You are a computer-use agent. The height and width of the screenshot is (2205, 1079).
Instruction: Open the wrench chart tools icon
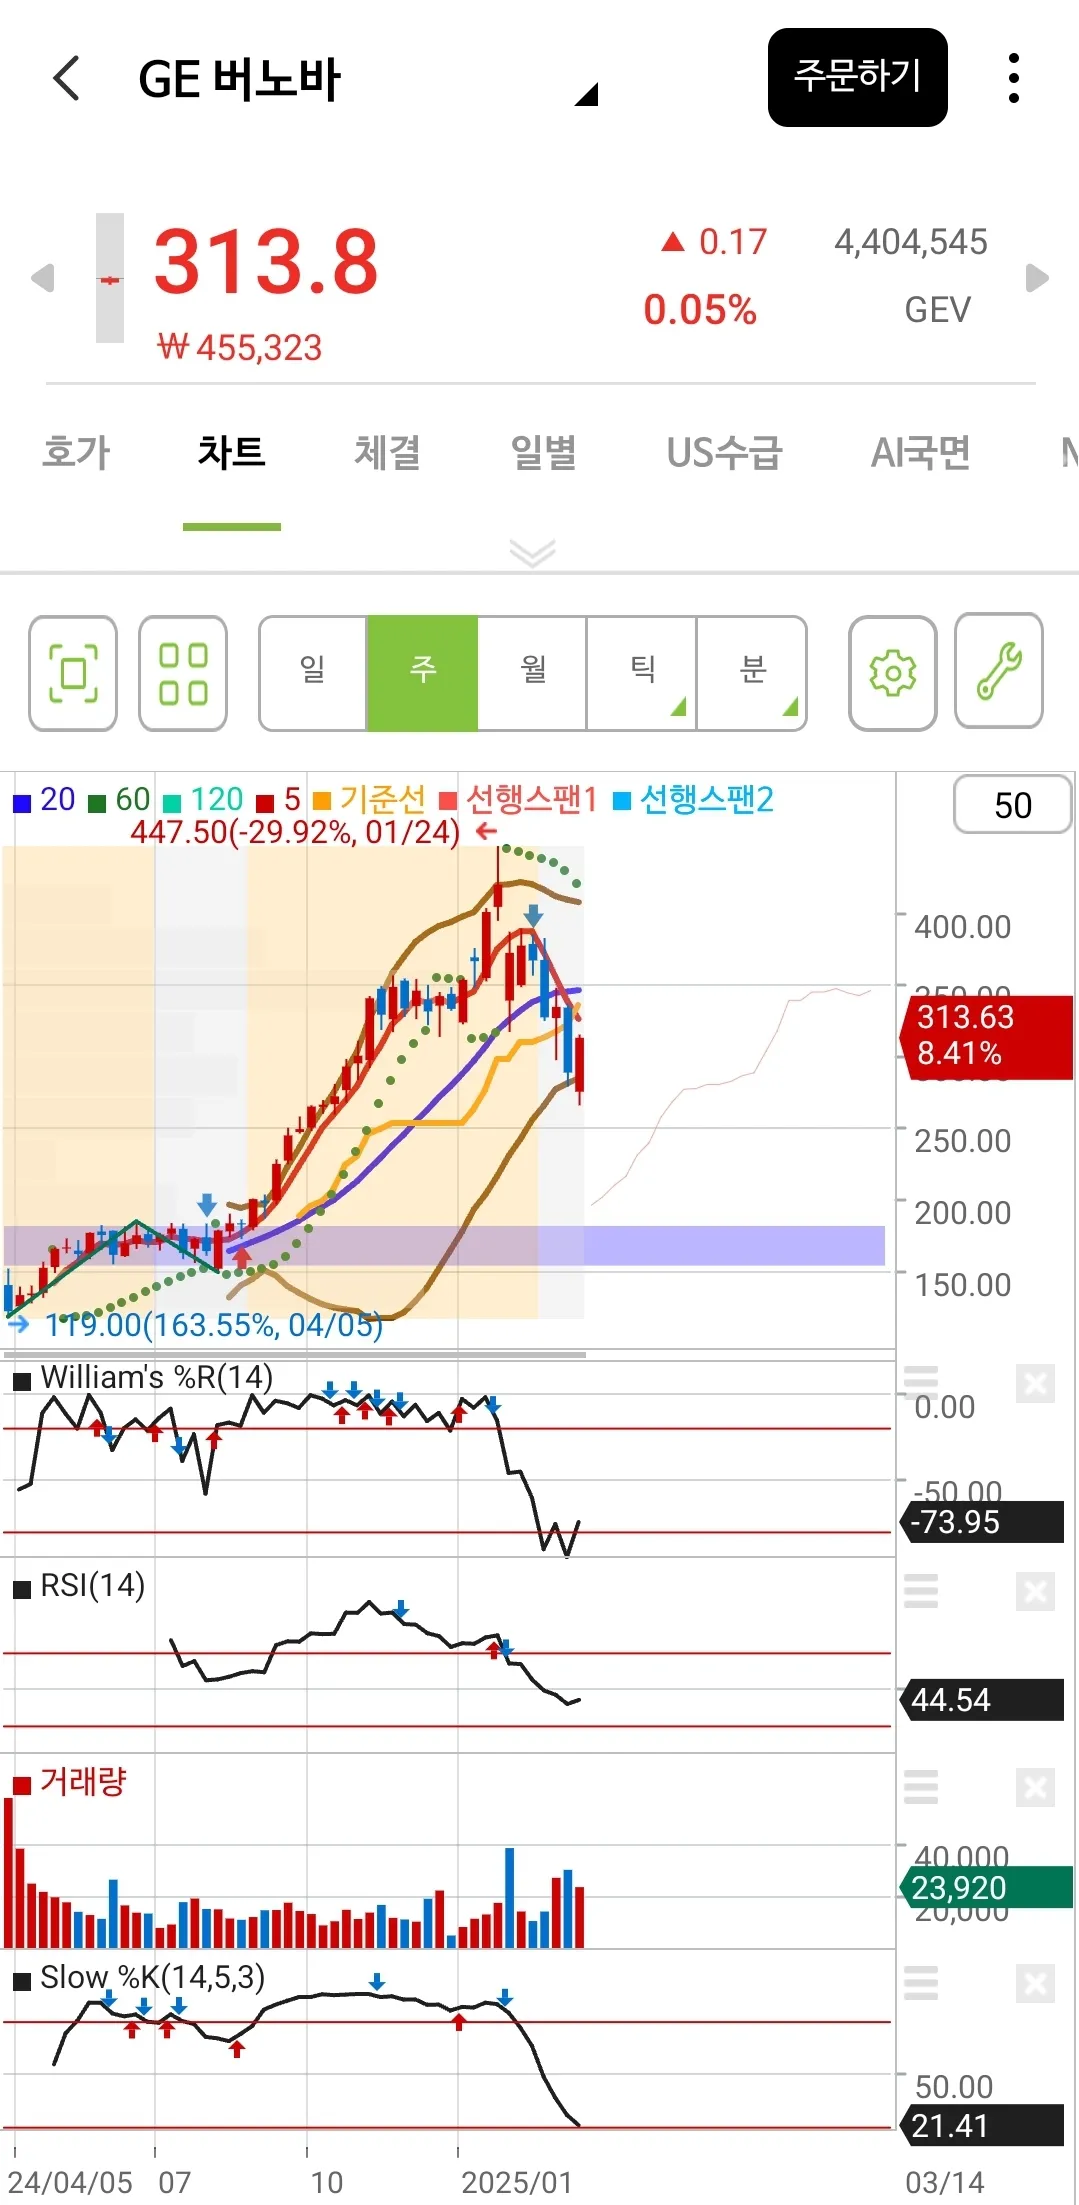[x=999, y=671]
